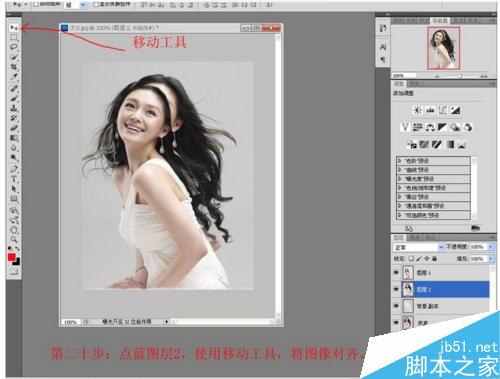Add a Levels adjustment from histogram icon
Screen dimensions: 500x379
[x=430, y=110]
